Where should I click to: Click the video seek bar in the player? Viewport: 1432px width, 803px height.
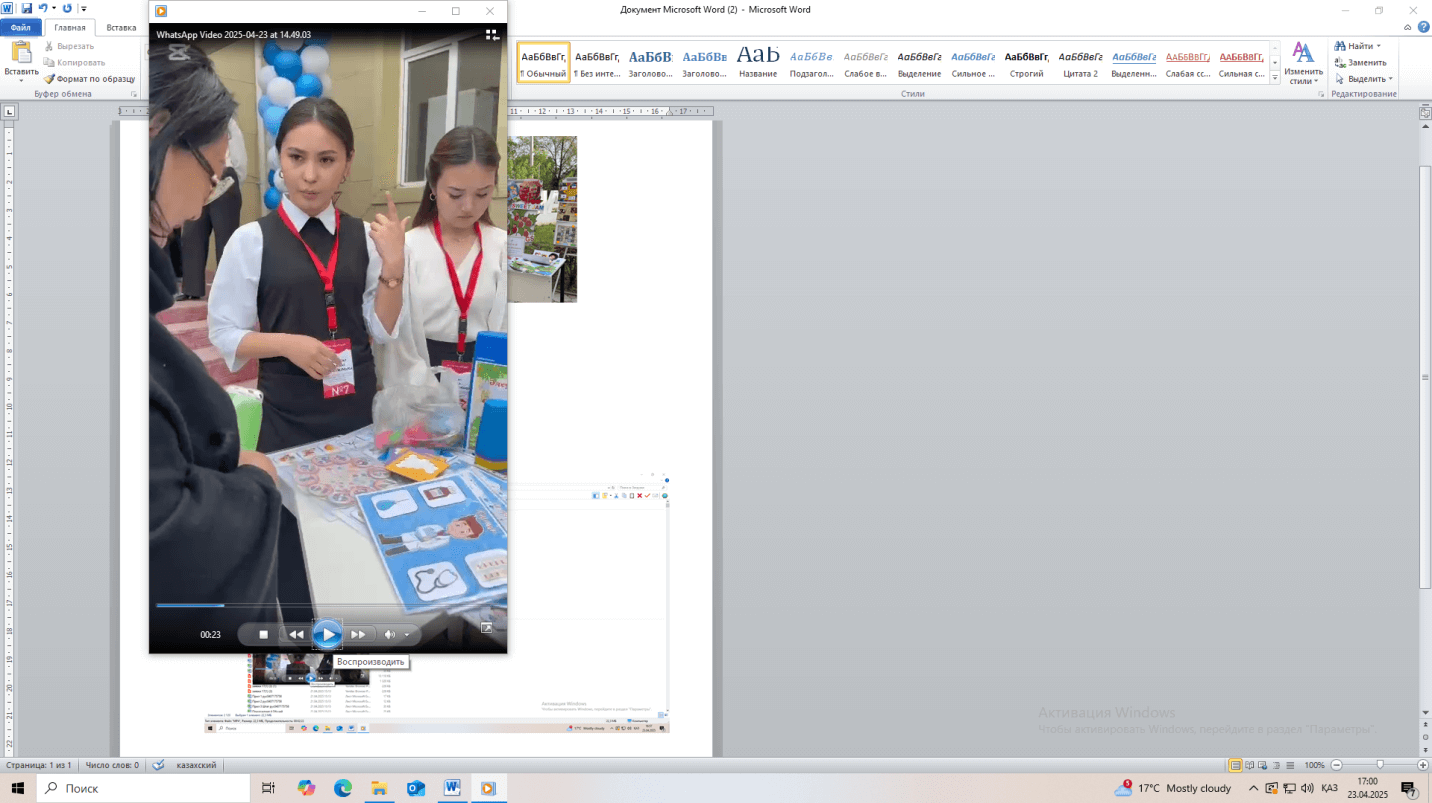[327, 605]
